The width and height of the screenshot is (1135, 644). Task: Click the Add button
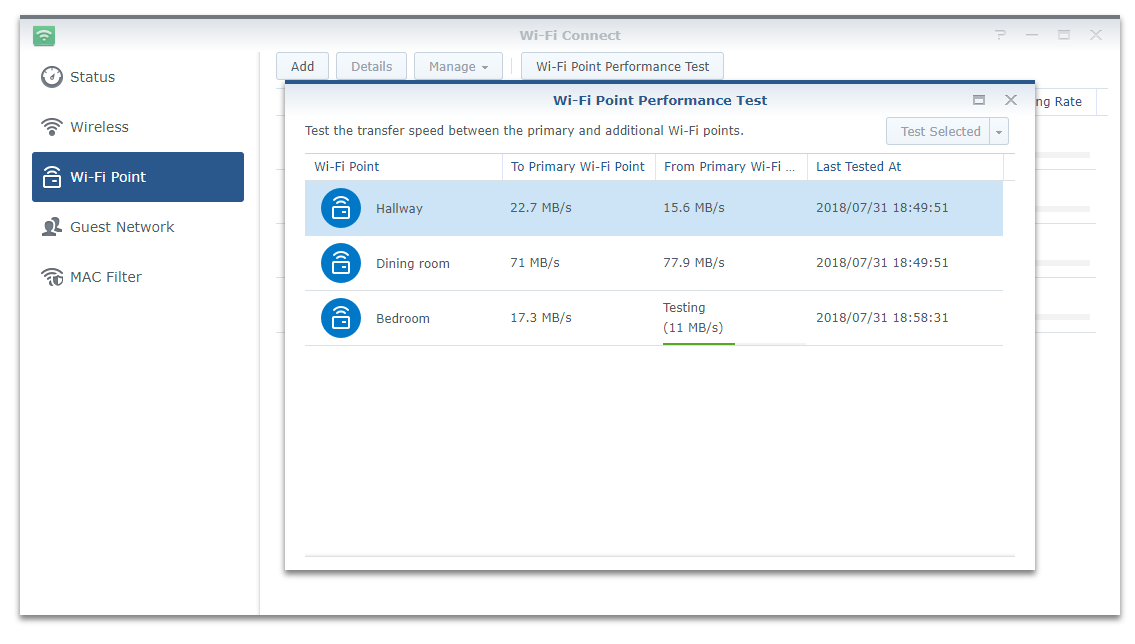(302, 65)
